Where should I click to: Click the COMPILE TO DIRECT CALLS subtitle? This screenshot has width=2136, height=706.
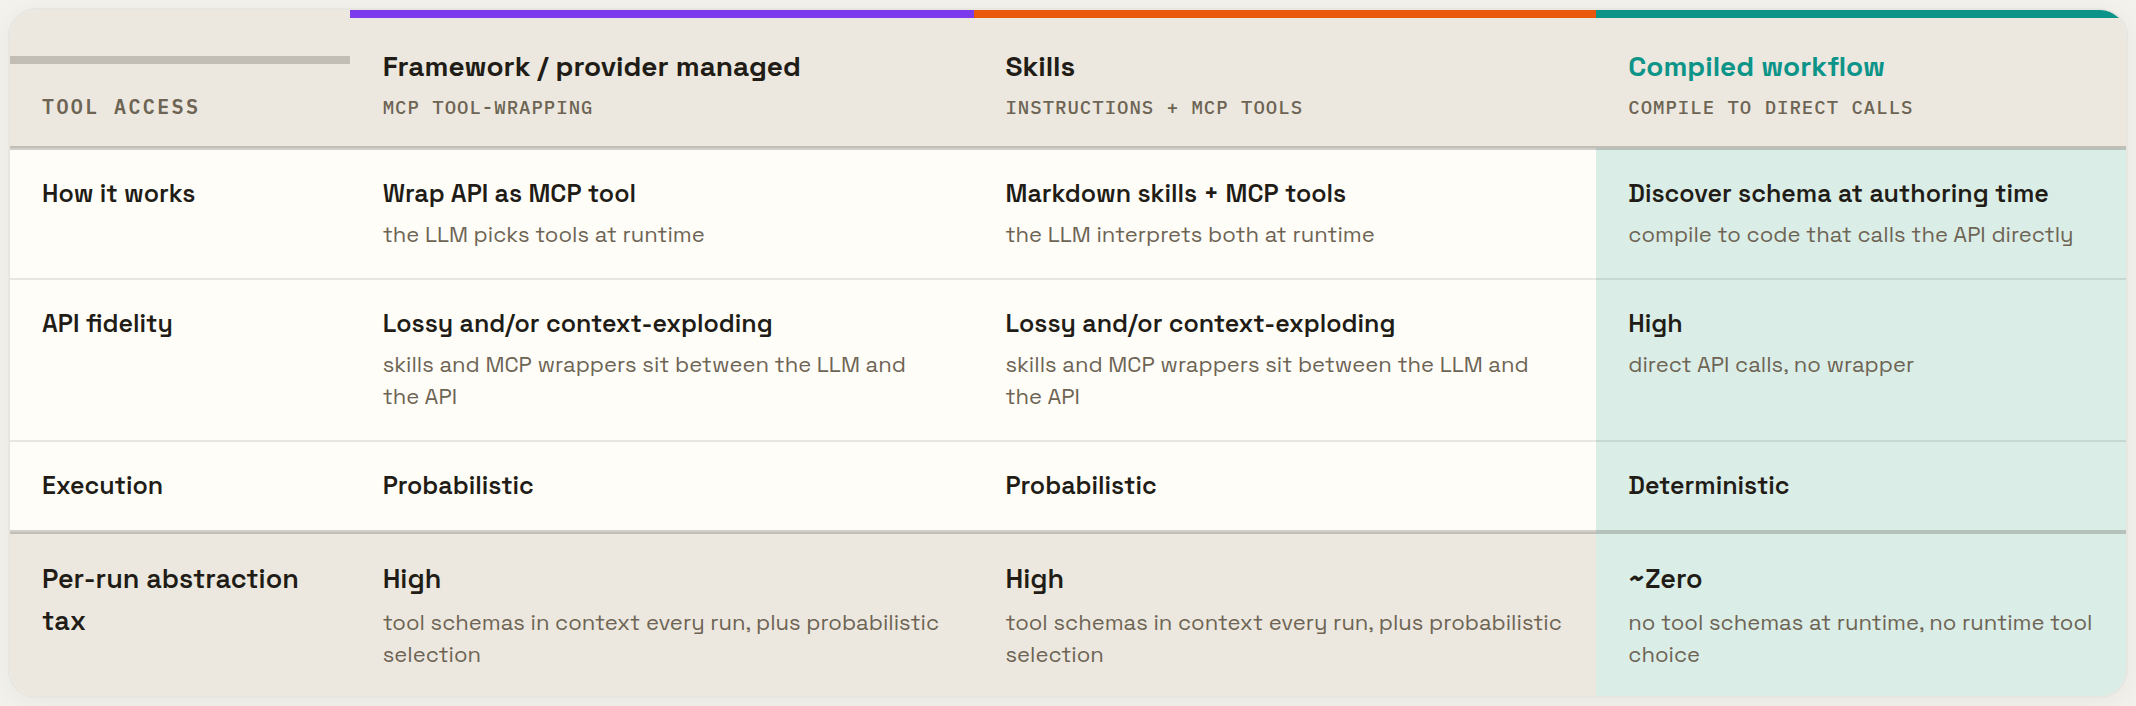[x=1770, y=107]
